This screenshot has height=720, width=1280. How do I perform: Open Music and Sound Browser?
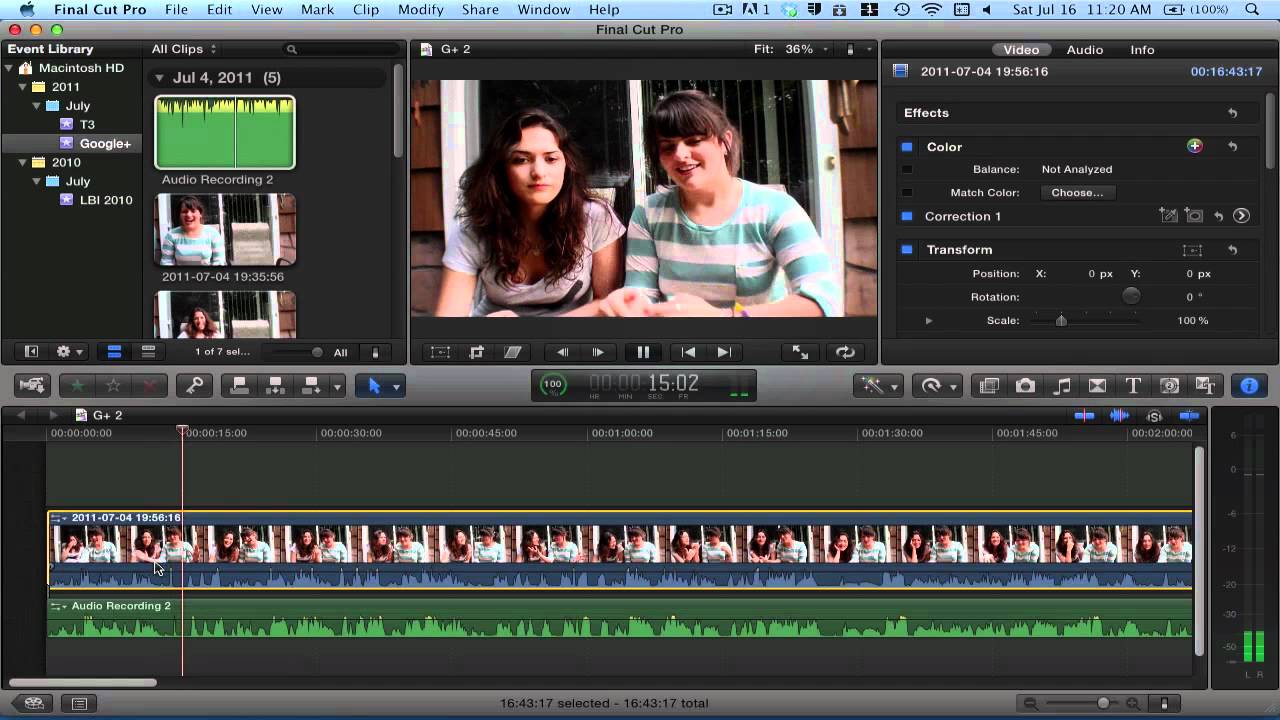click(x=1062, y=386)
